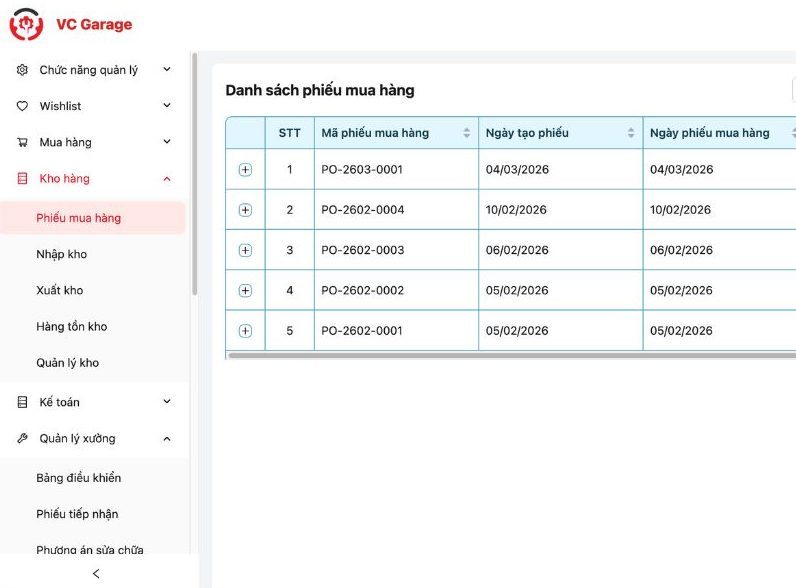Open the Nhập kho menu item
This screenshot has width=796, height=588.
pyautogui.click(x=62, y=254)
